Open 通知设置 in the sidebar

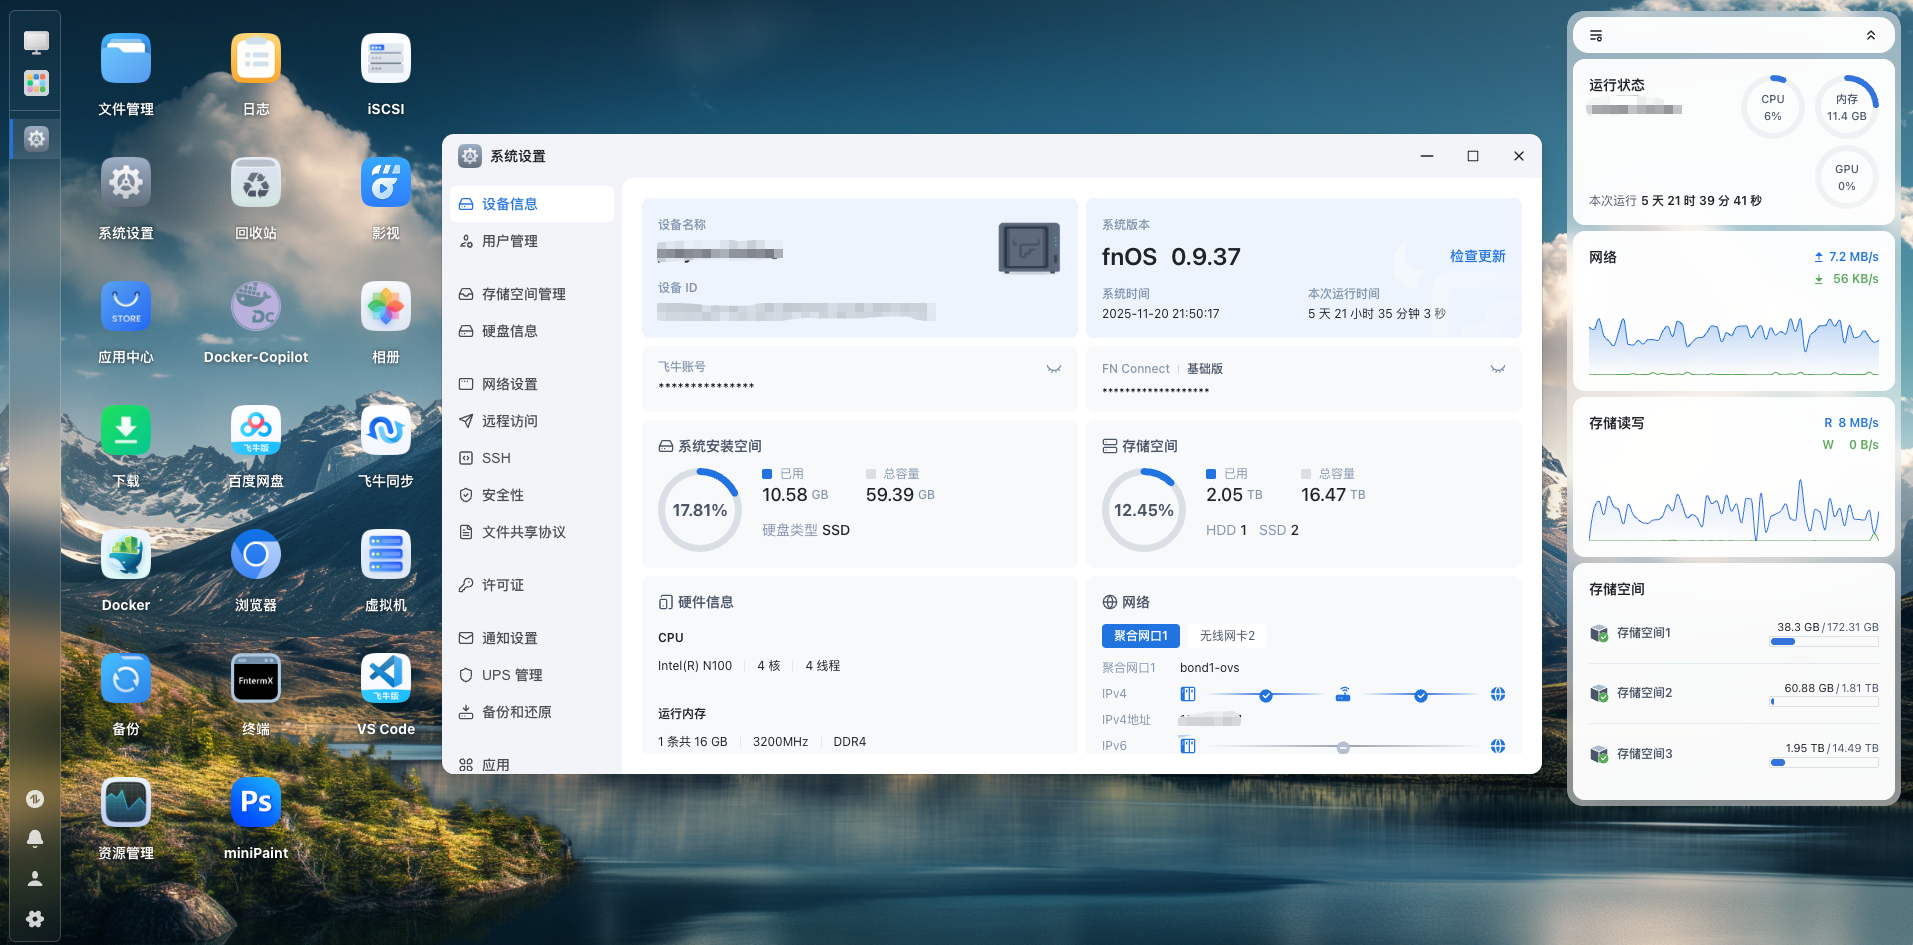[532, 638]
